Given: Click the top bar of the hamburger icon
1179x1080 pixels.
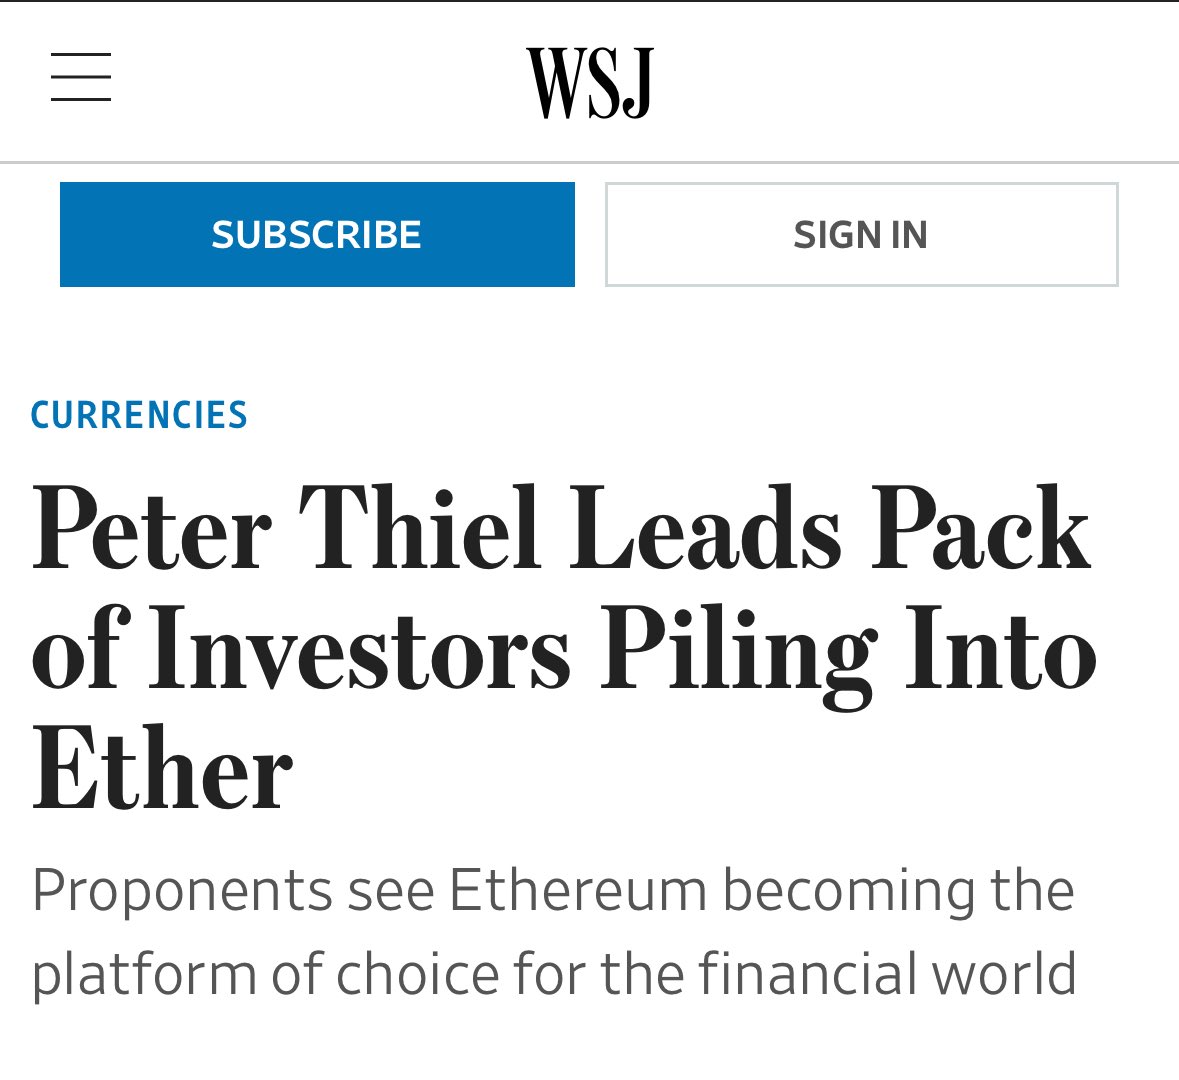Looking at the screenshot, I should pyautogui.click(x=81, y=54).
